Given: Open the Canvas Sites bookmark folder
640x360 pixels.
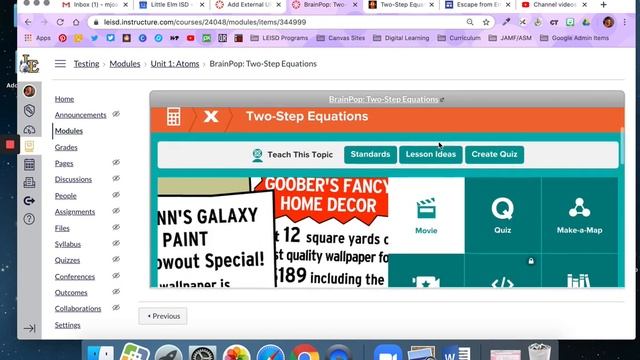Looking at the screenshot, I should pos(340,38).
